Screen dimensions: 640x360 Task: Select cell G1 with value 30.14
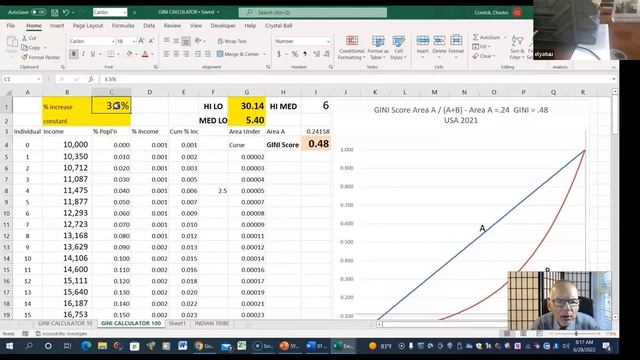[247, 106]
